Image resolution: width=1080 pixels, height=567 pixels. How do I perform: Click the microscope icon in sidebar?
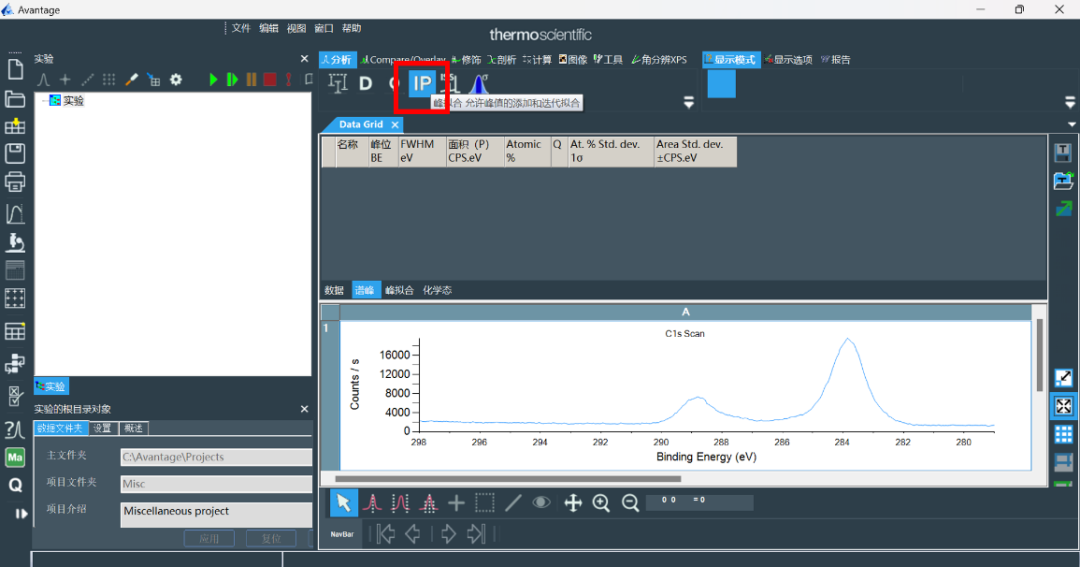coord(15,243)
